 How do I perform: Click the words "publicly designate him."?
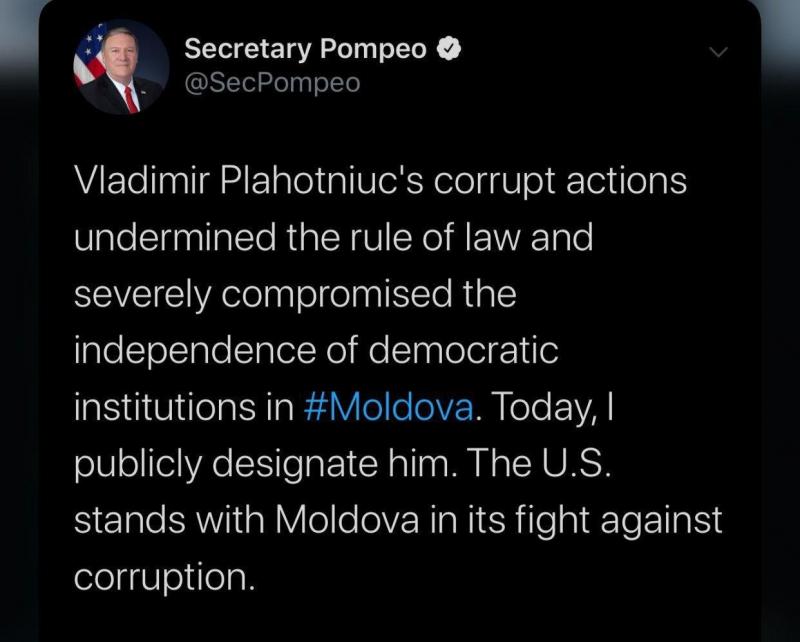(x=265, y=464)
